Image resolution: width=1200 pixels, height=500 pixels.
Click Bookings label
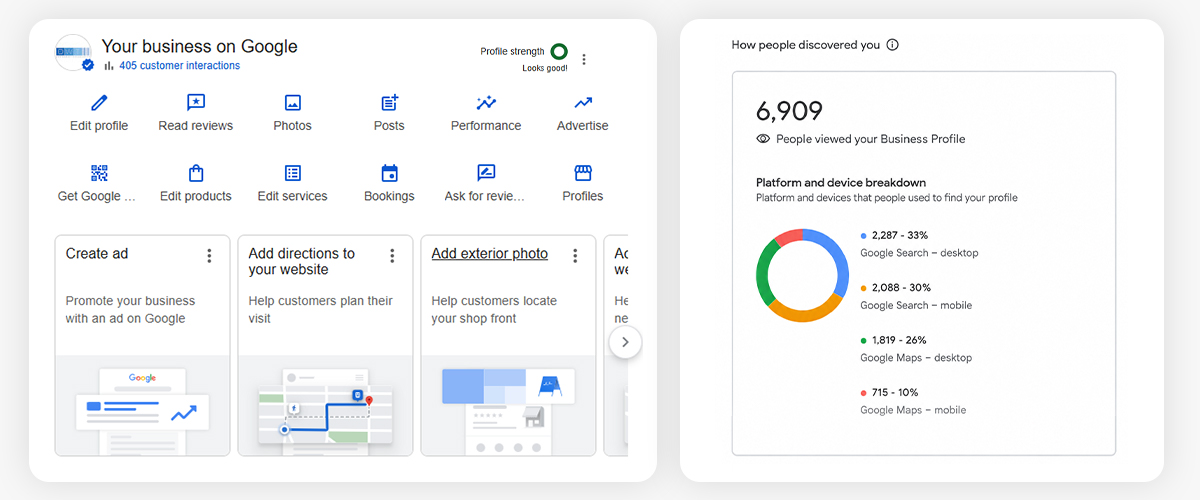coord(389,197)
